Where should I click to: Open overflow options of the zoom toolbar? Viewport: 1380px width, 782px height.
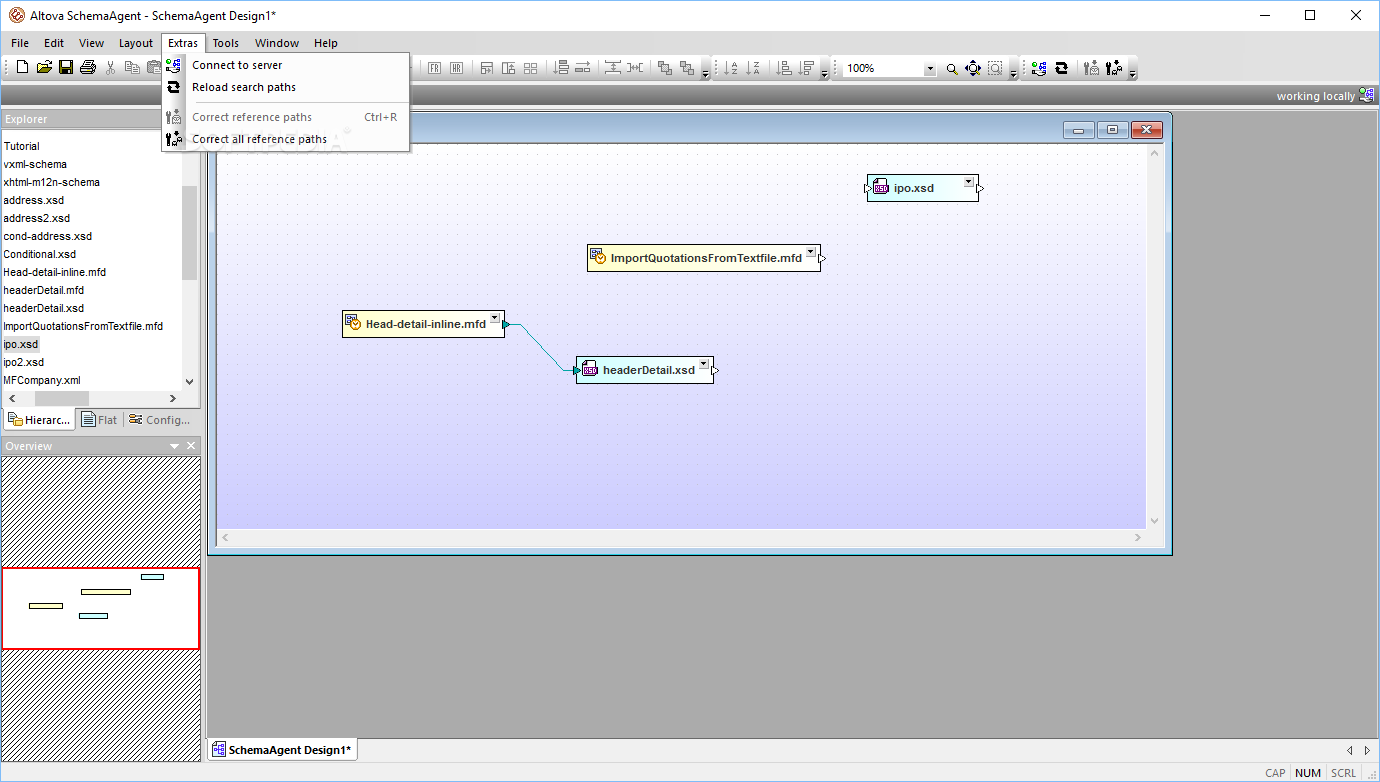[1014, 73]
